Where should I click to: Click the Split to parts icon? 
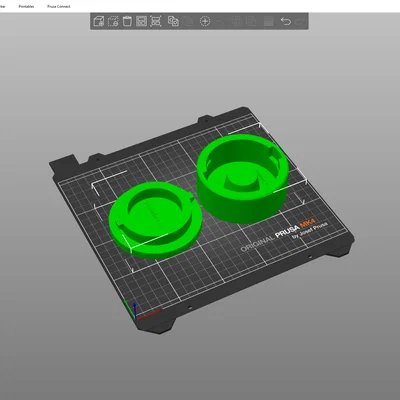(x=251, y=21)
